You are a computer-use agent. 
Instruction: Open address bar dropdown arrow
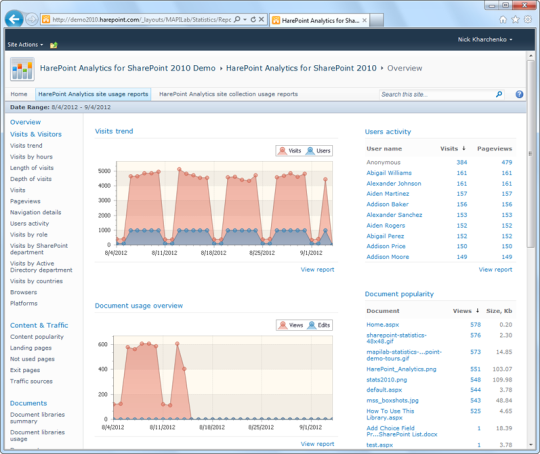(245, 20)
